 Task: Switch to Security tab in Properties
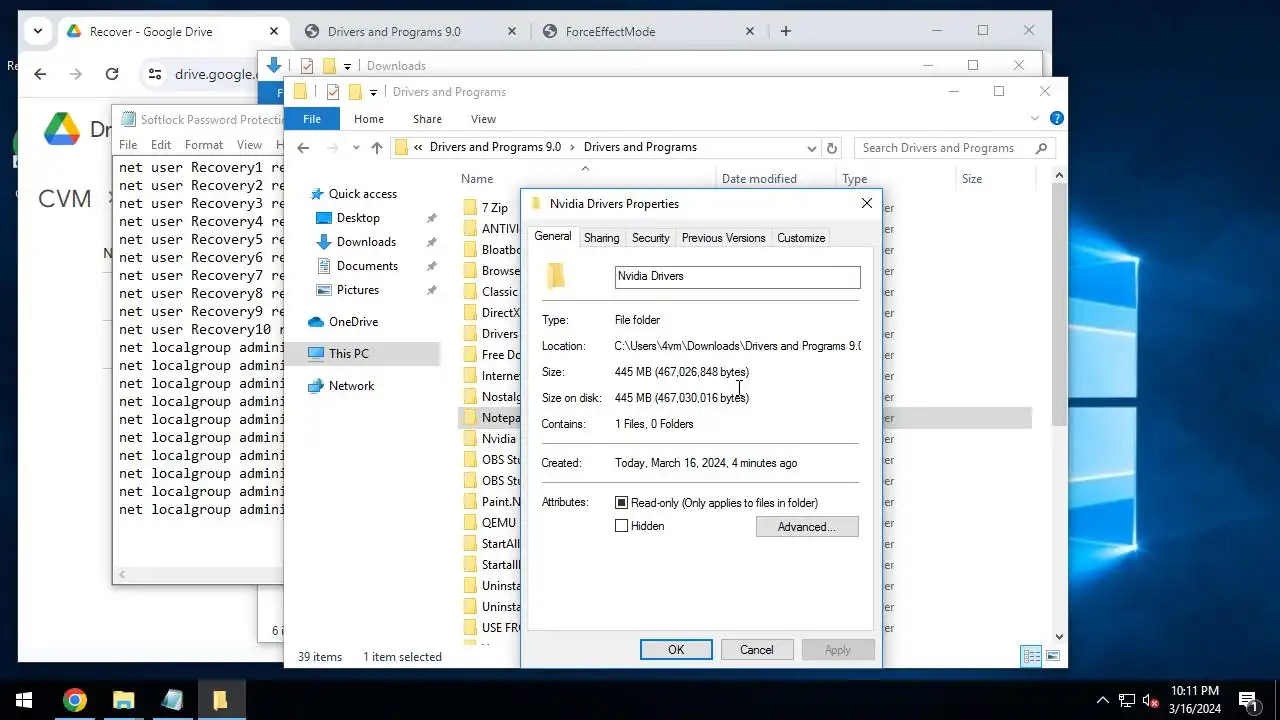pos(650,238)
